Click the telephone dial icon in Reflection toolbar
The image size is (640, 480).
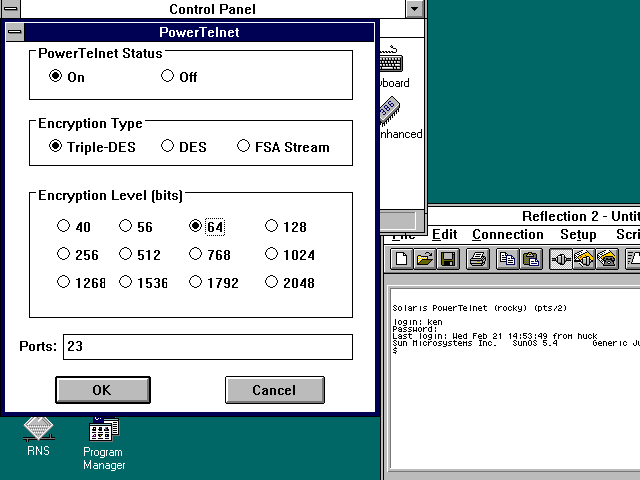[x=607, y=260]
